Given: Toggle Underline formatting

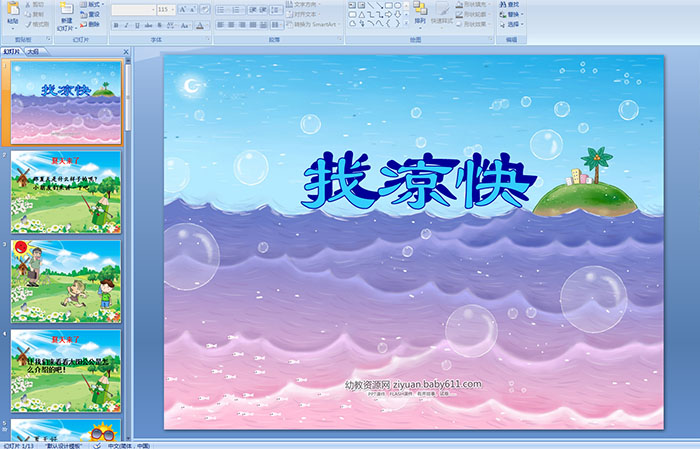Looking at the screenshot, I should [x=137, y=25].
